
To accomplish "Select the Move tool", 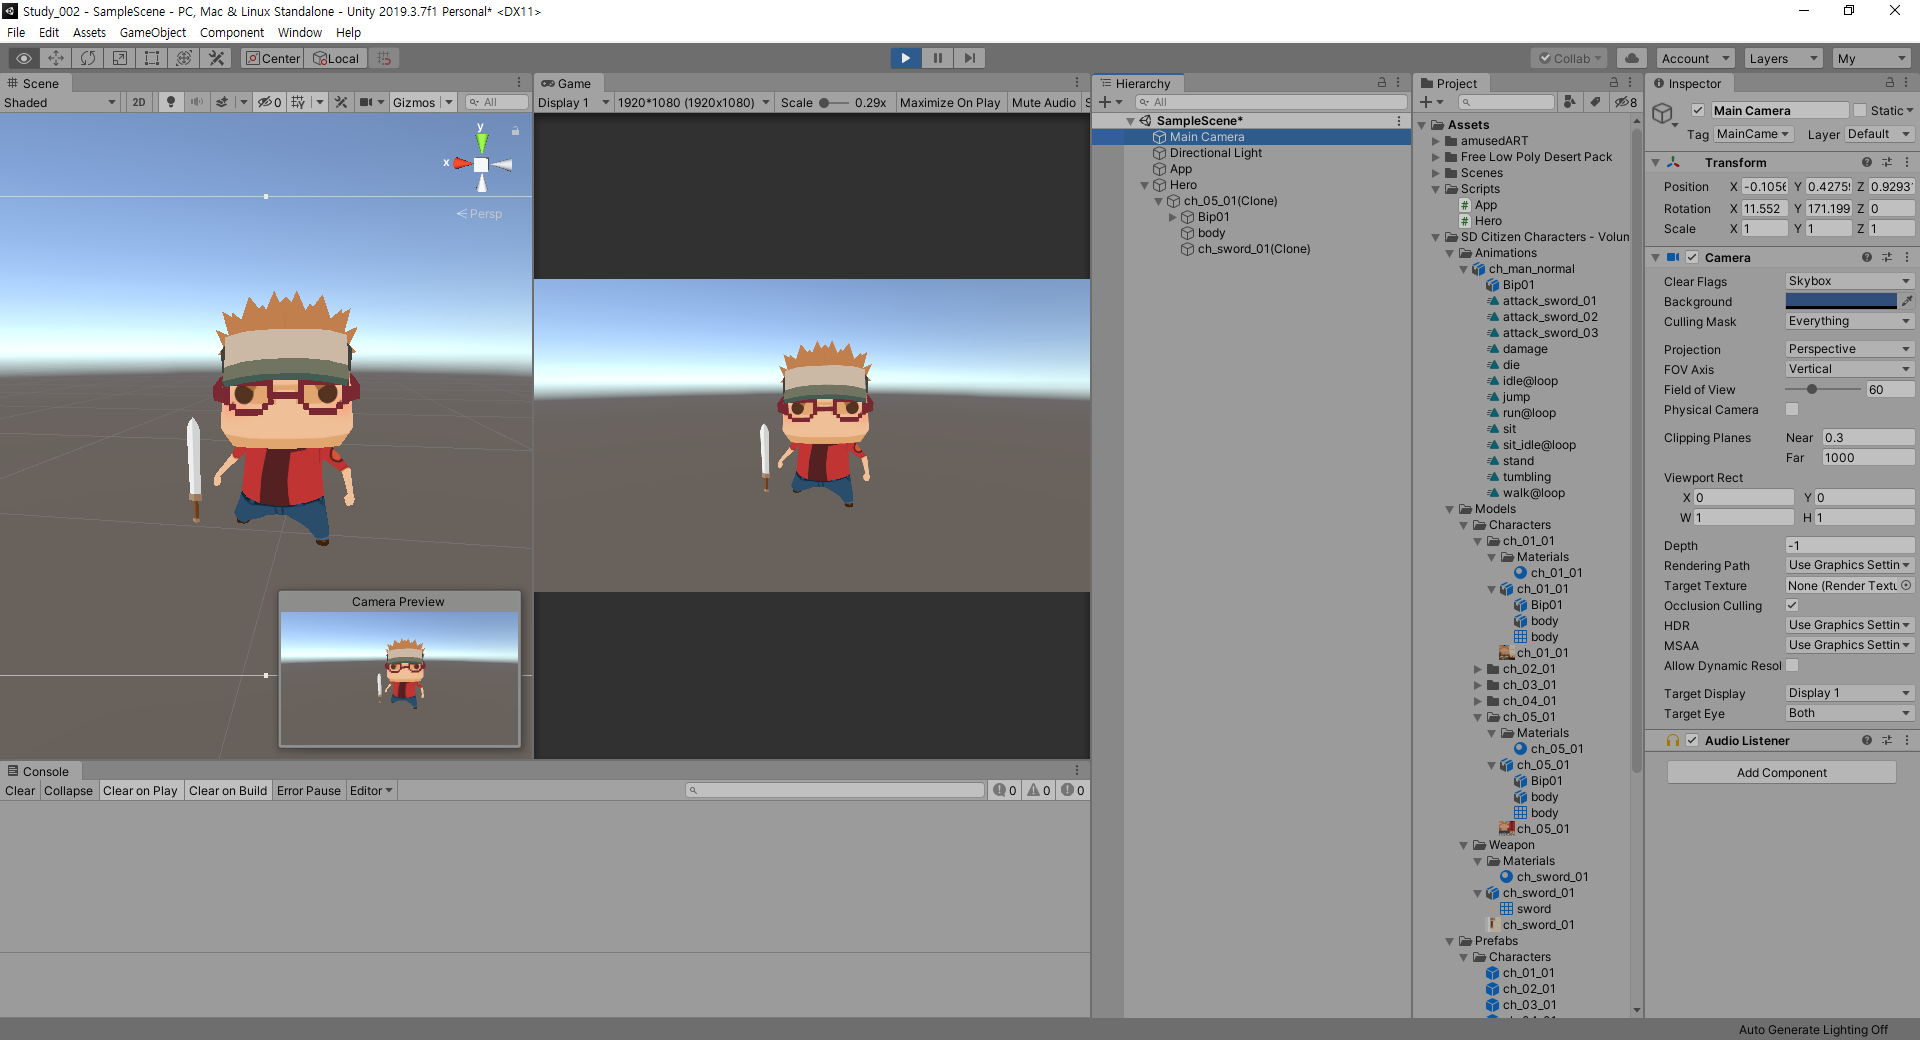I will coord(56,58).
